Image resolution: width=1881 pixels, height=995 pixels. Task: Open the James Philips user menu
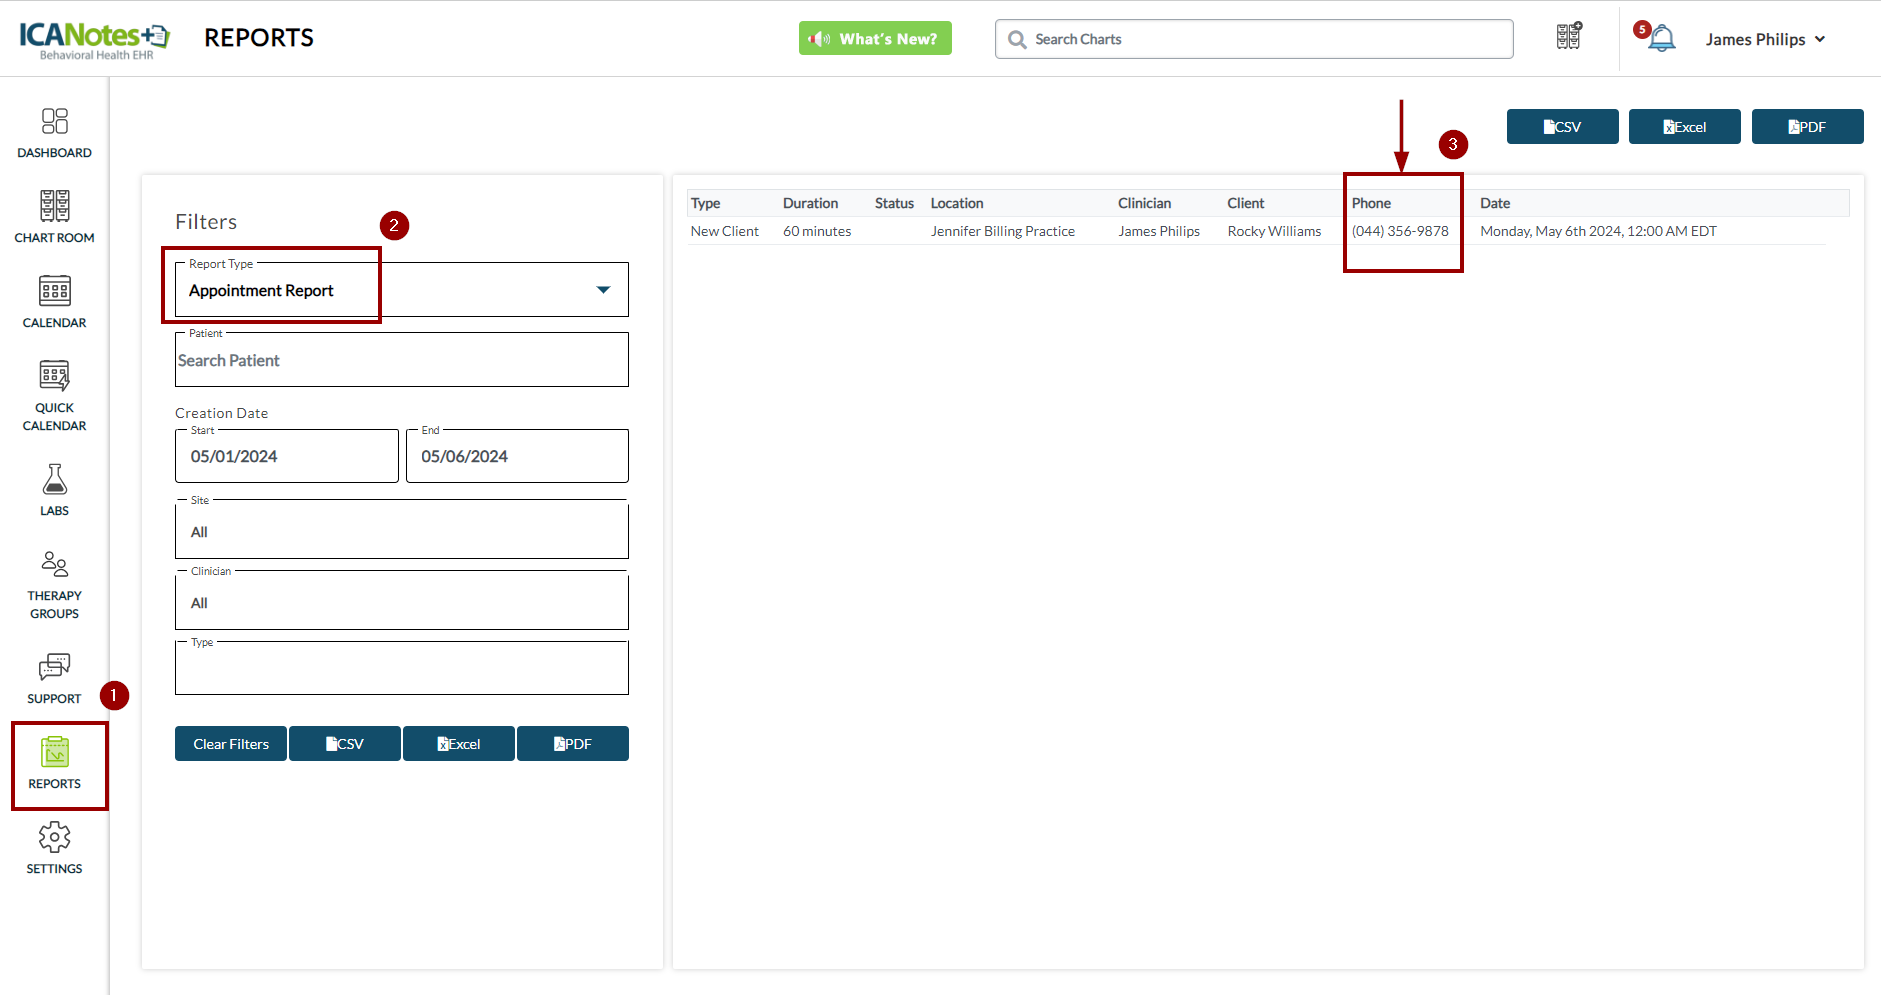point(1765,39)
